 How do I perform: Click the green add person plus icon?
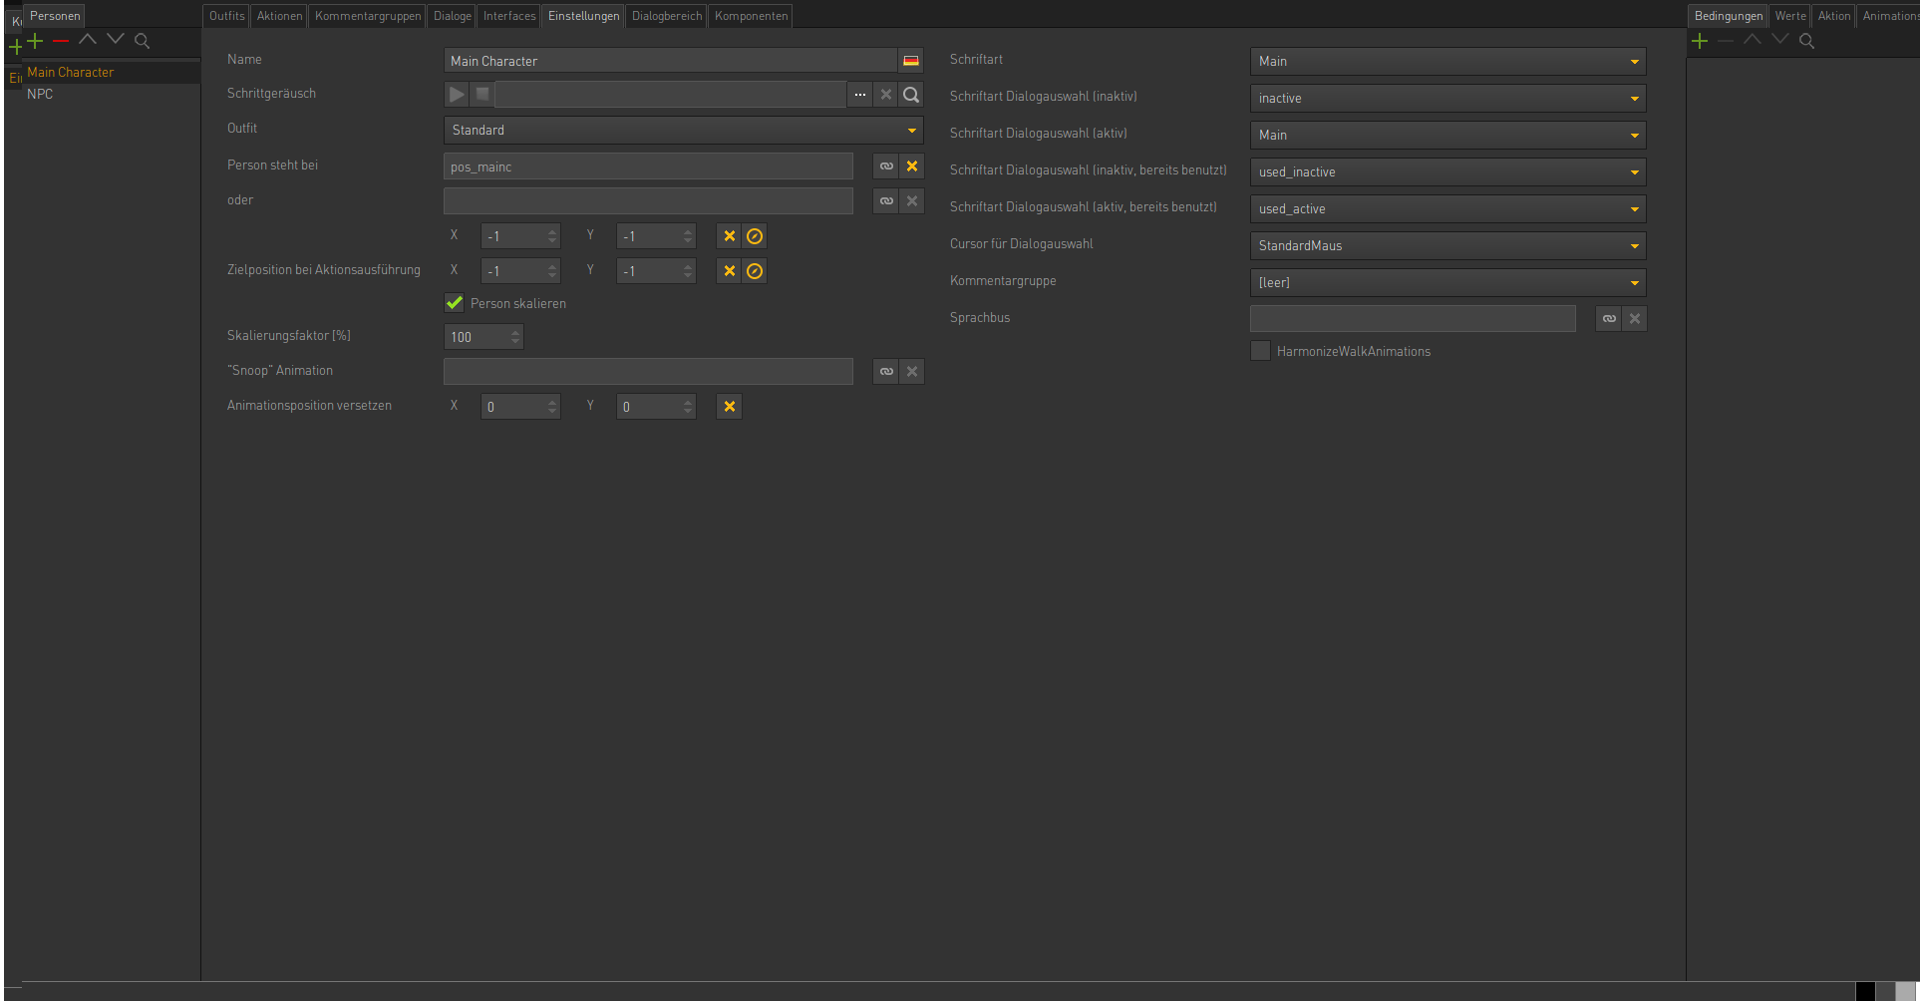35,41
